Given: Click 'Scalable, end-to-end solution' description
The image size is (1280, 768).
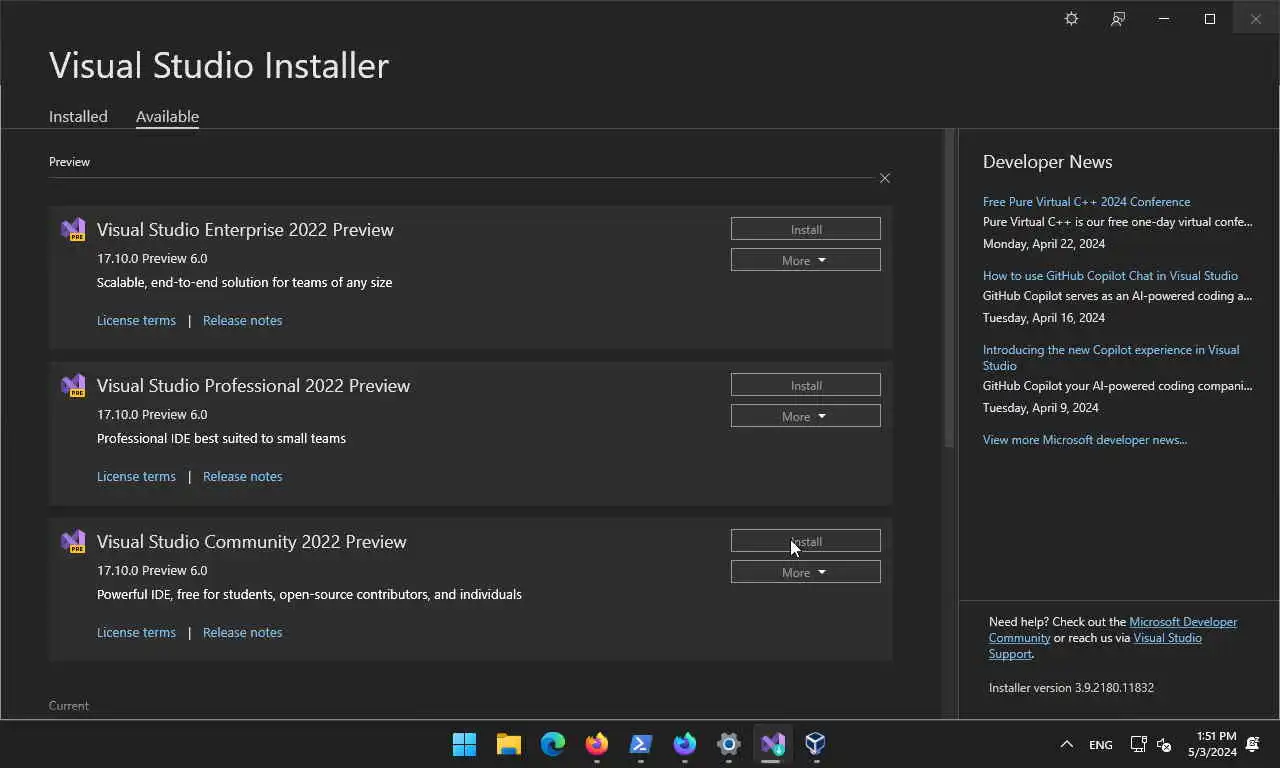Looking at the screenshot, I should coord(244,282).
